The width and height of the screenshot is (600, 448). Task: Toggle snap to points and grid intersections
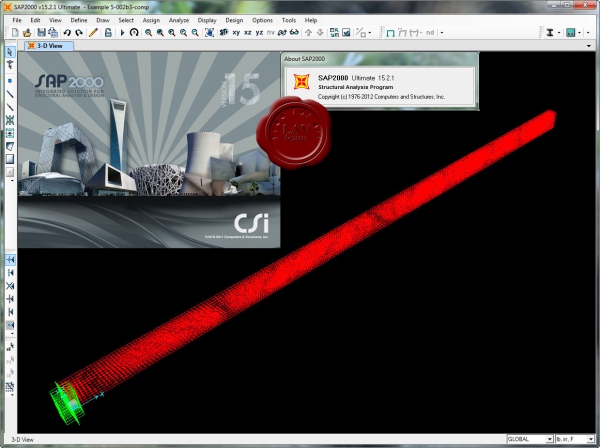pos(10,260)
